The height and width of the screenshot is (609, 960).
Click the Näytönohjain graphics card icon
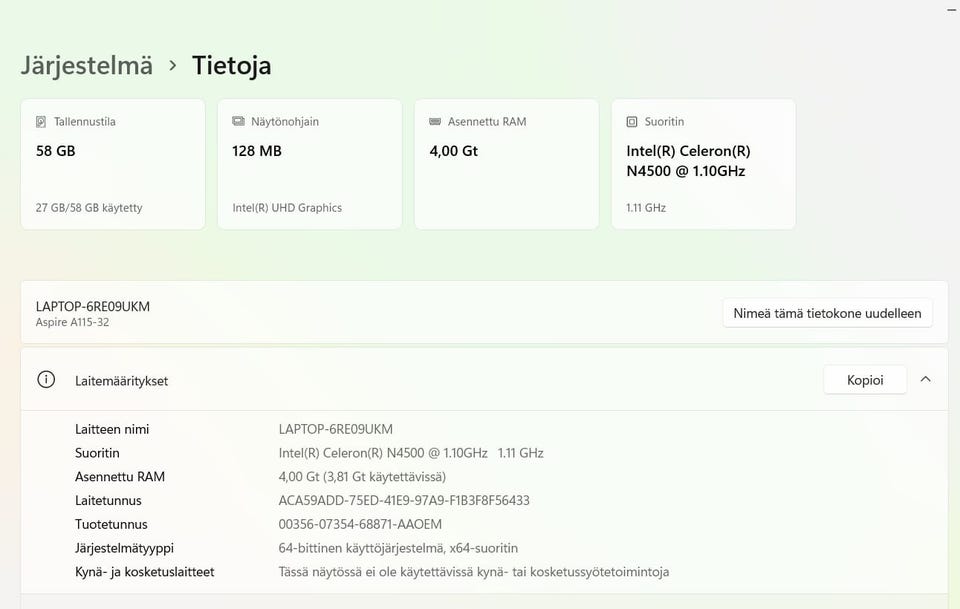pos(238,122)
